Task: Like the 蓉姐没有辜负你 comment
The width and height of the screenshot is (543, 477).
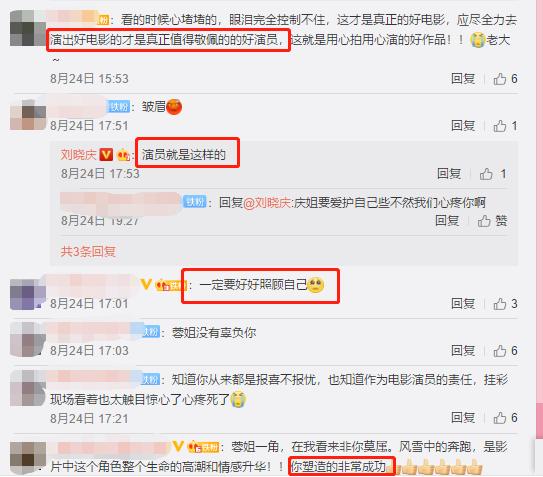Action: click(505, 351)
